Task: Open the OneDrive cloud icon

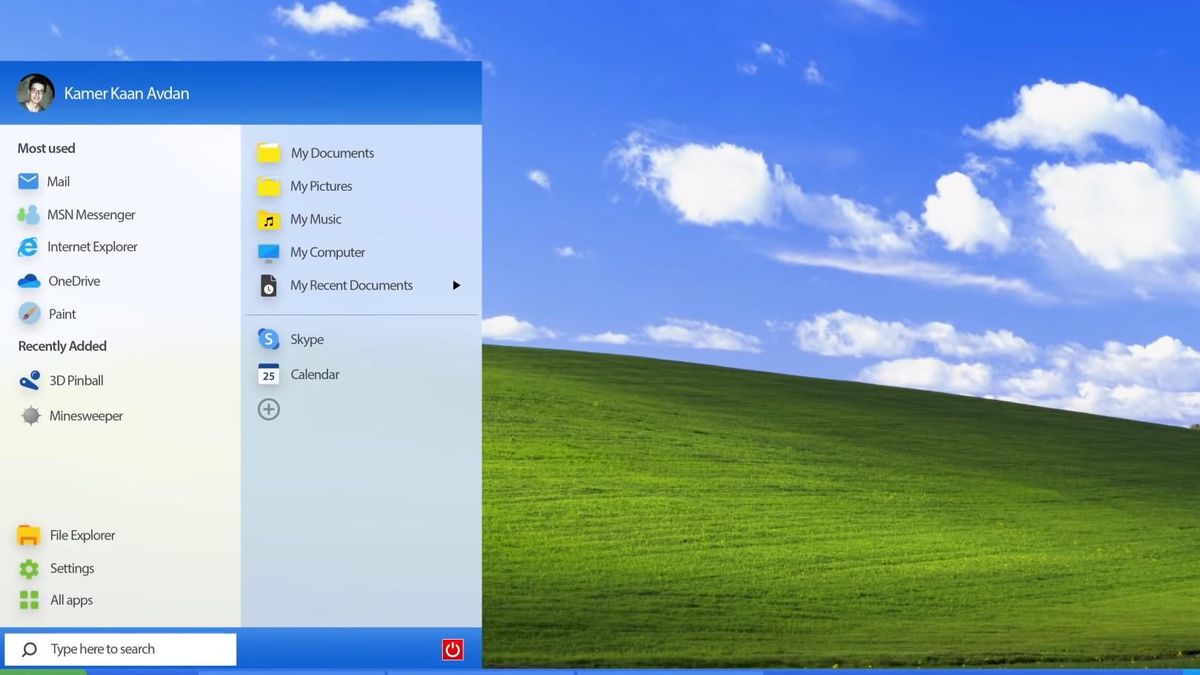Action: tap(29, 281)
